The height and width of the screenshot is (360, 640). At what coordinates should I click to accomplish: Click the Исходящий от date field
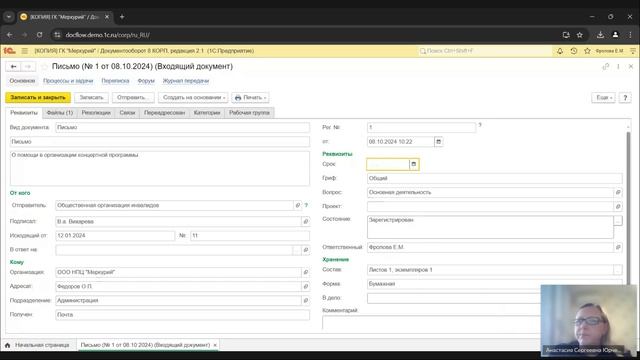point(115,236)
